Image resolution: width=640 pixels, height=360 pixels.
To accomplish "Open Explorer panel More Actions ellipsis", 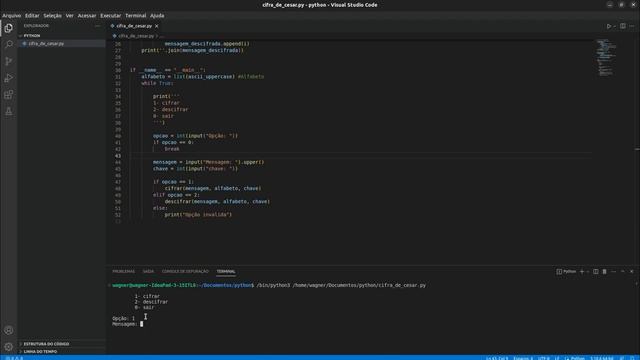I will pos(97,26).
